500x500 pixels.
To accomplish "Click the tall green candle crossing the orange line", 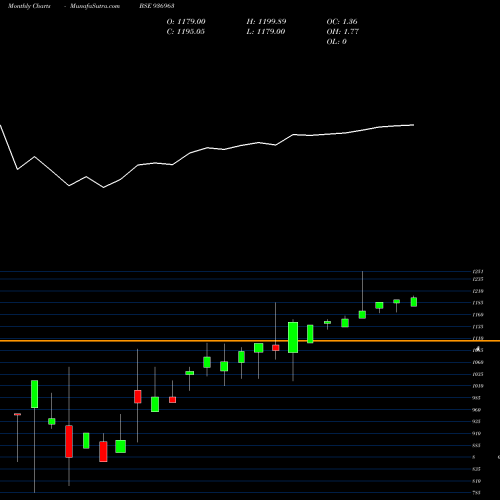I will (x=293, y=337).
